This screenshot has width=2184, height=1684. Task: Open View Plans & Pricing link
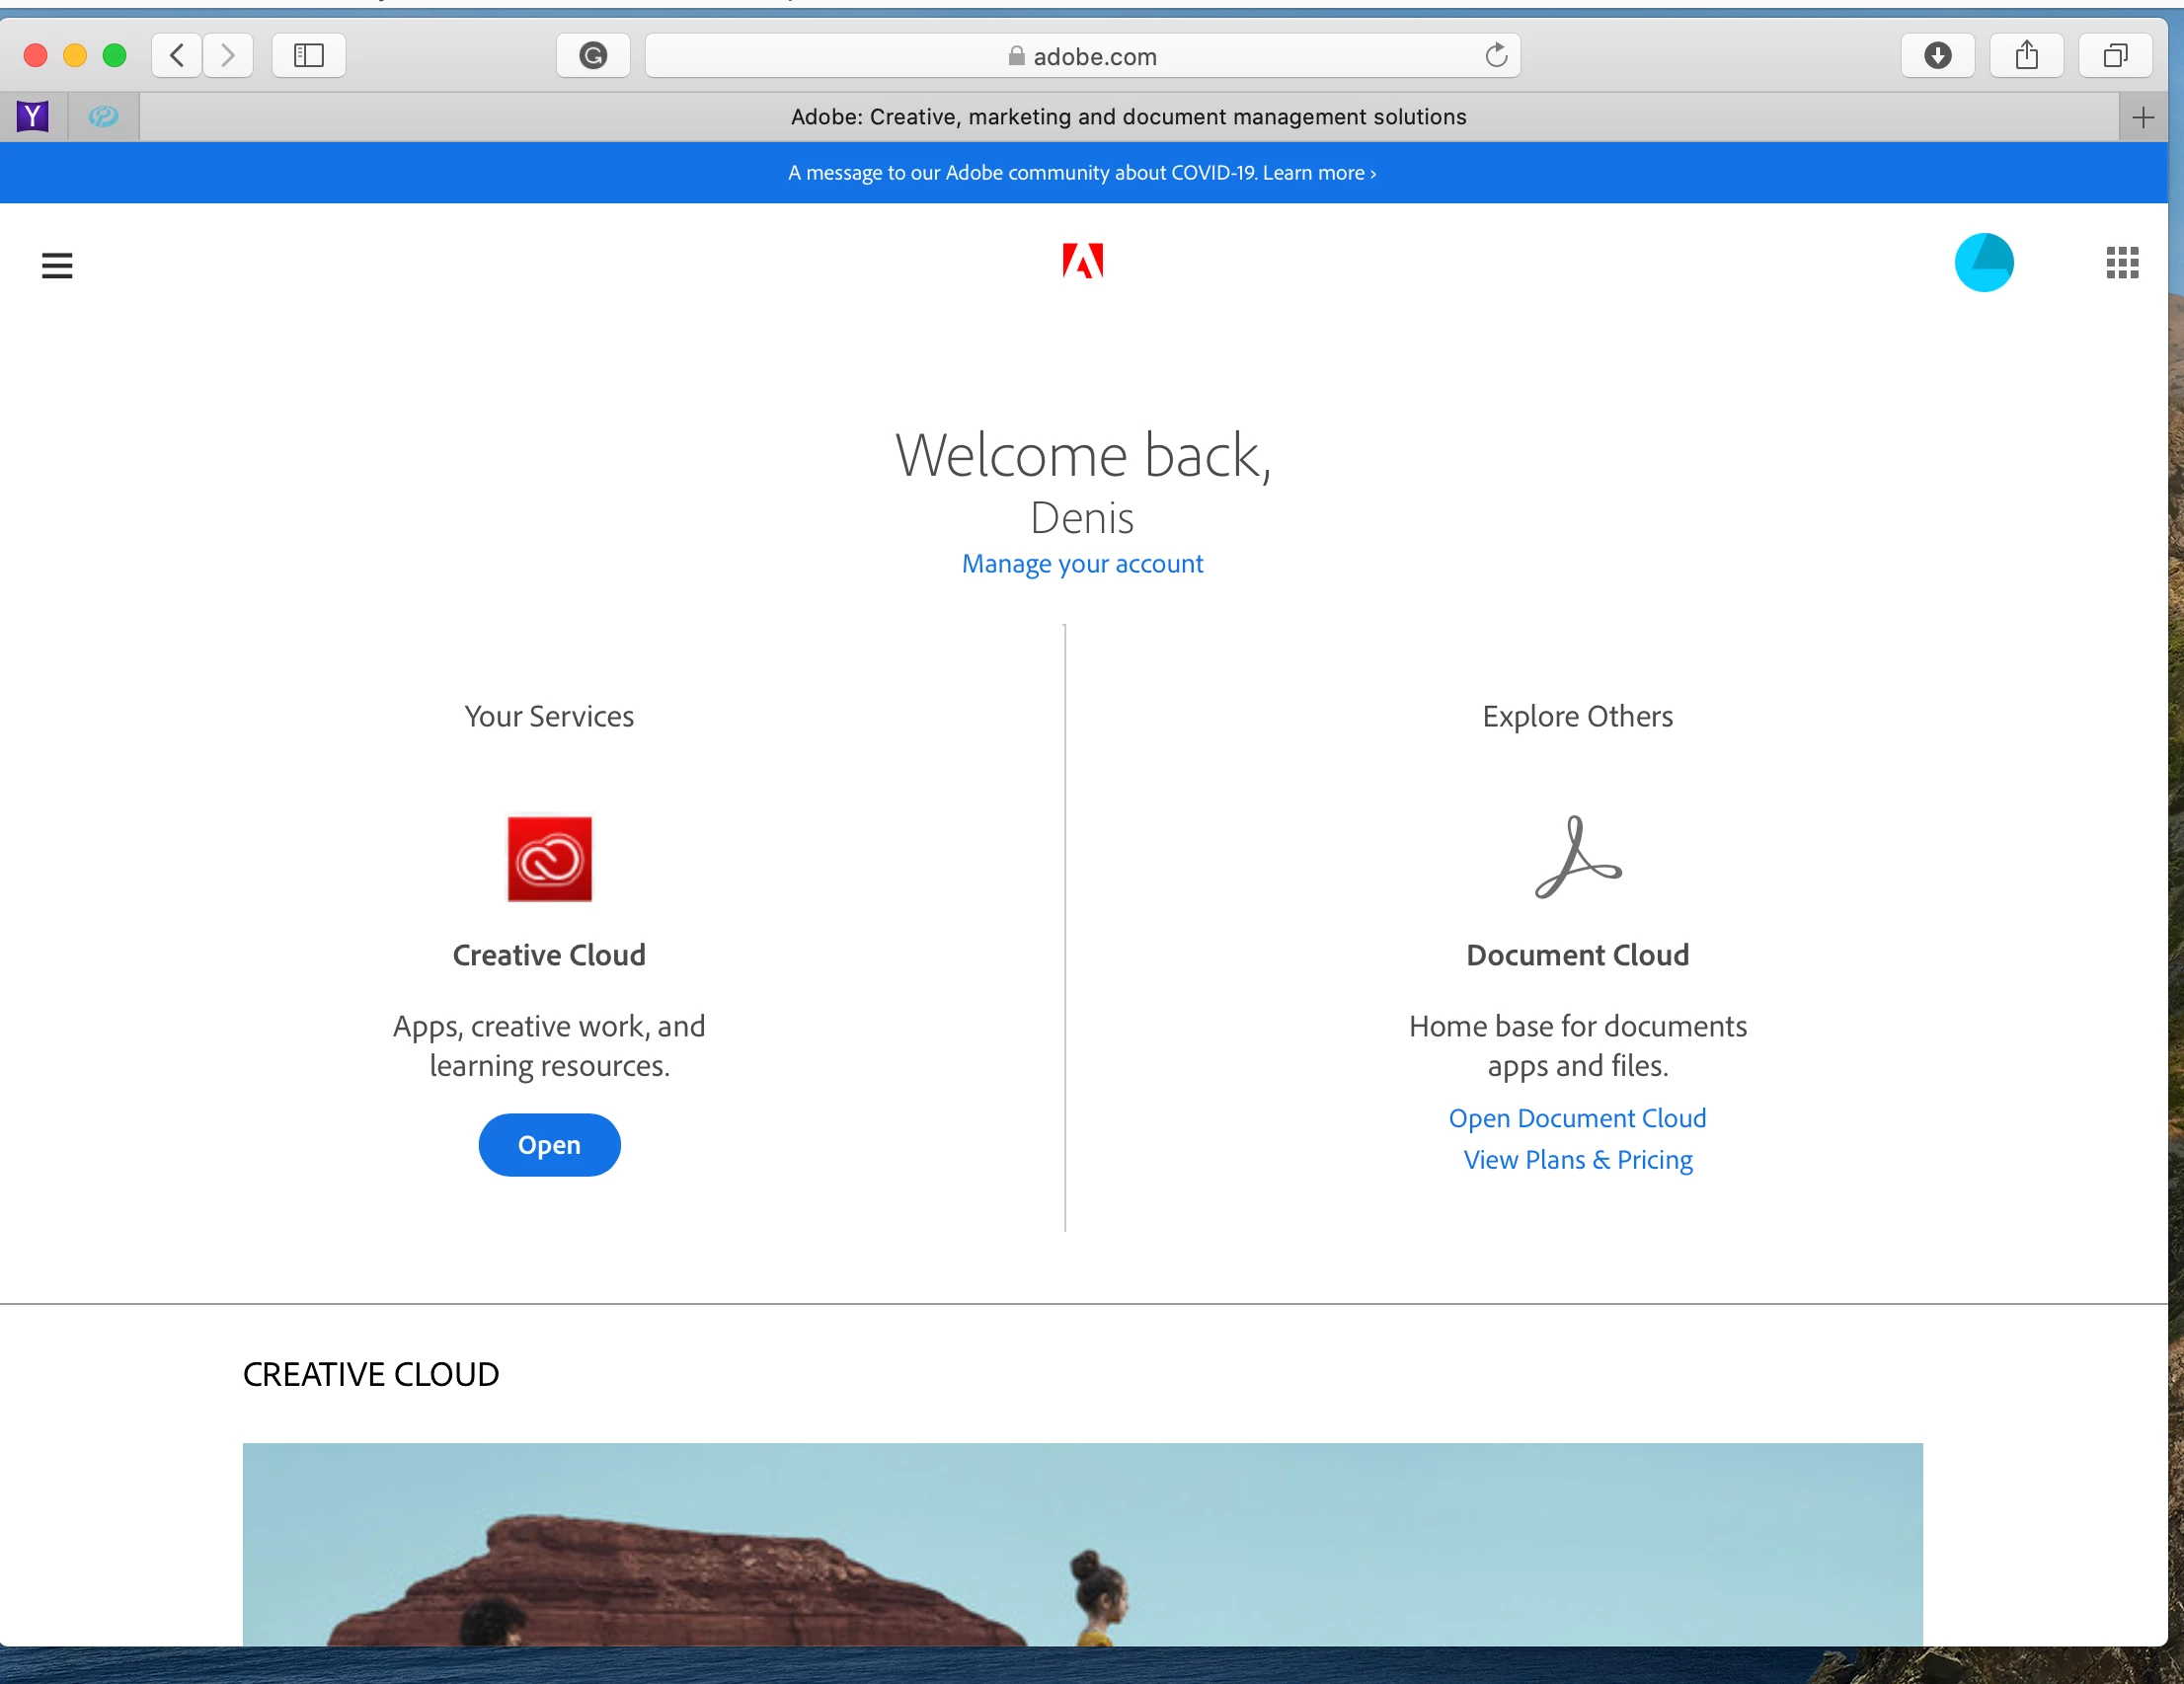1577,1160
